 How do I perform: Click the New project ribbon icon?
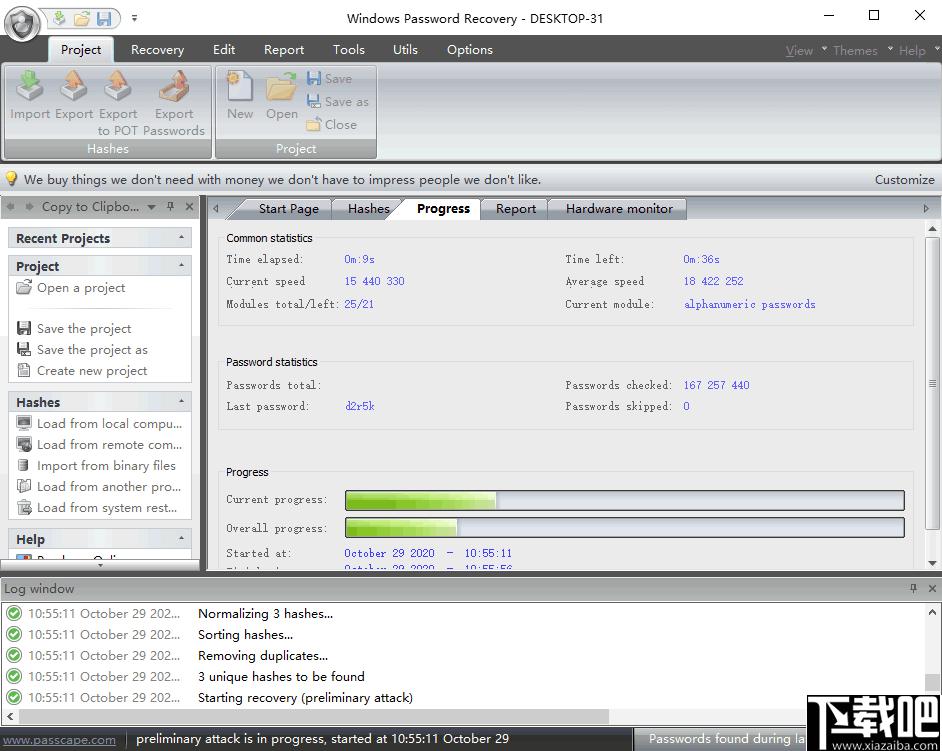[240, 85]
